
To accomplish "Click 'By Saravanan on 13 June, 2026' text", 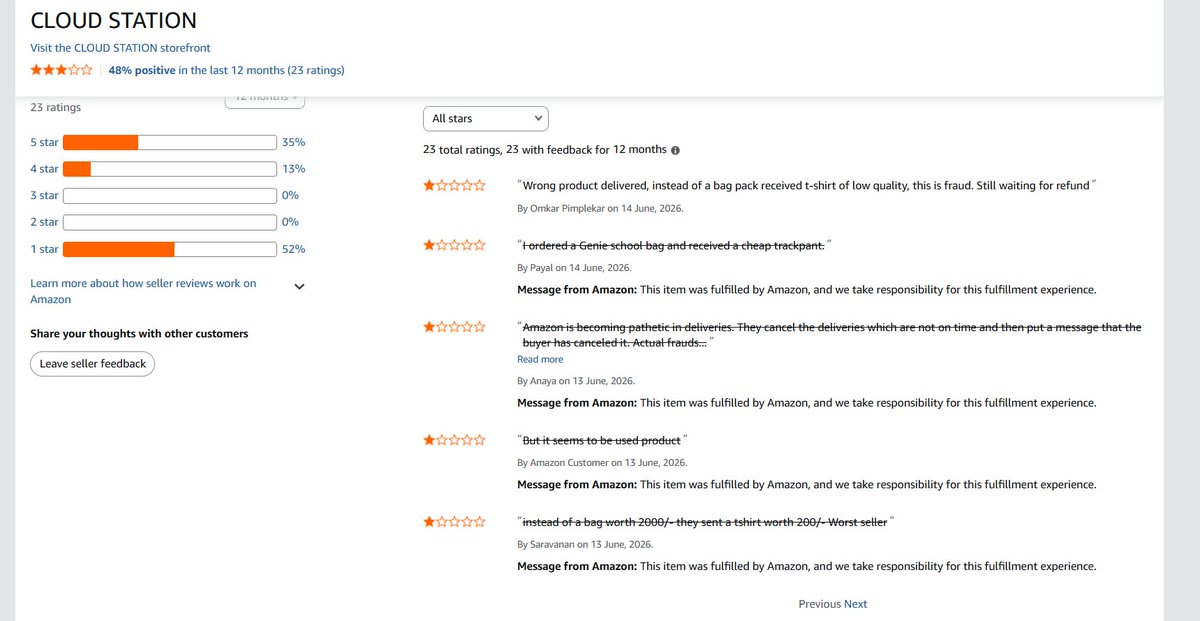I will pos(585,545).
